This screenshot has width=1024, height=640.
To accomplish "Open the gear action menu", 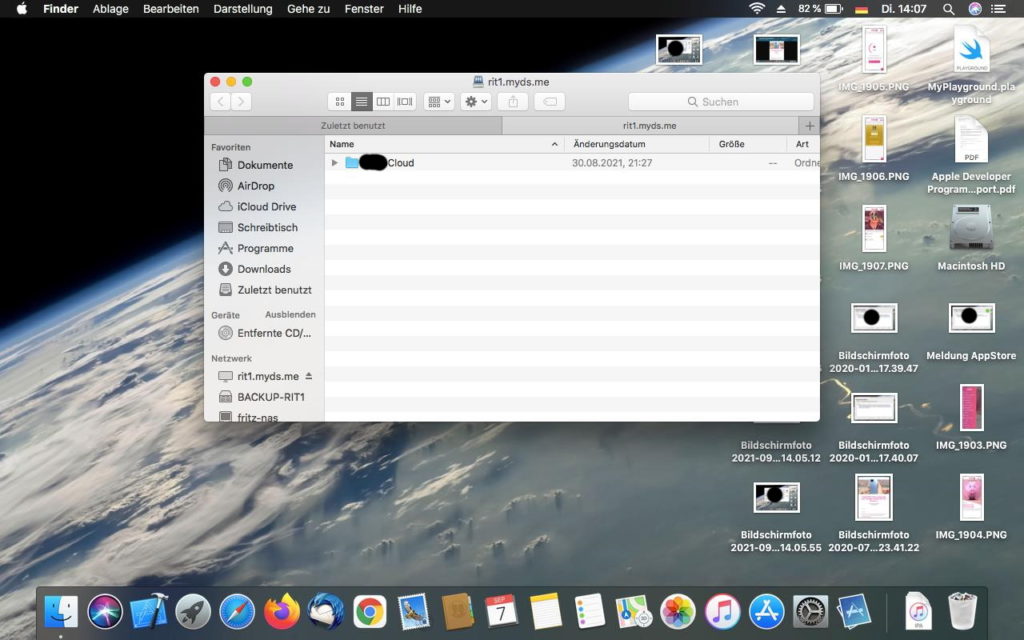I will click(475, 102).
